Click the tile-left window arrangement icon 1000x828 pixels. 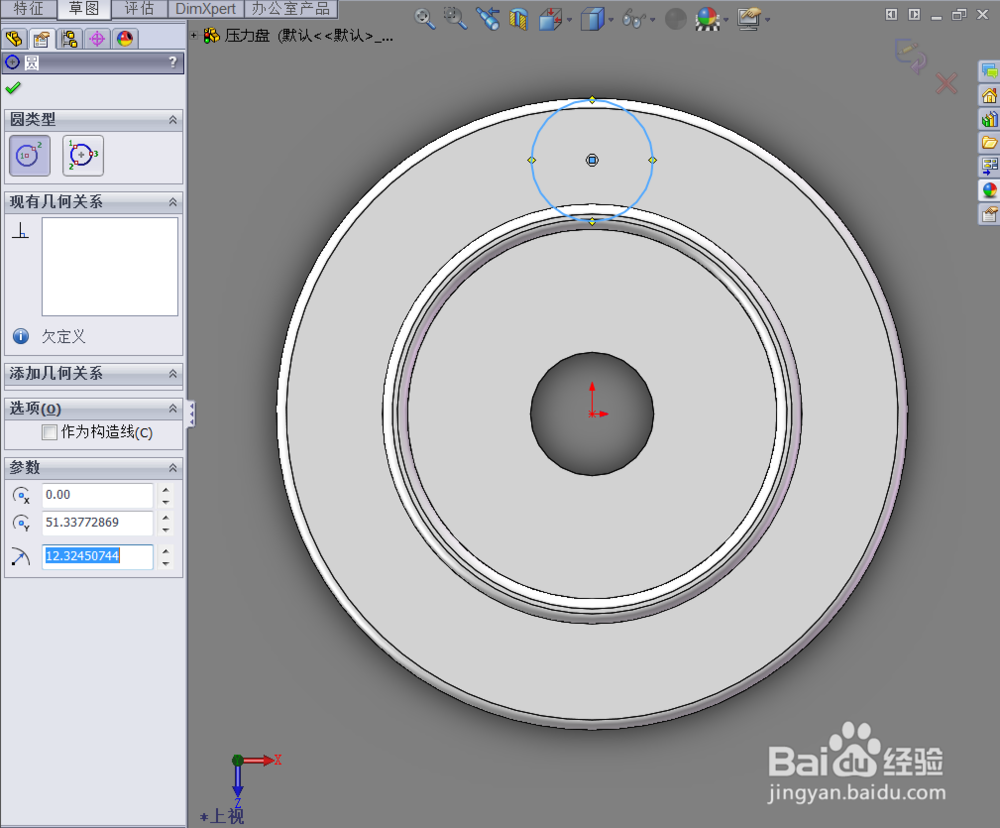pos(892,14)
